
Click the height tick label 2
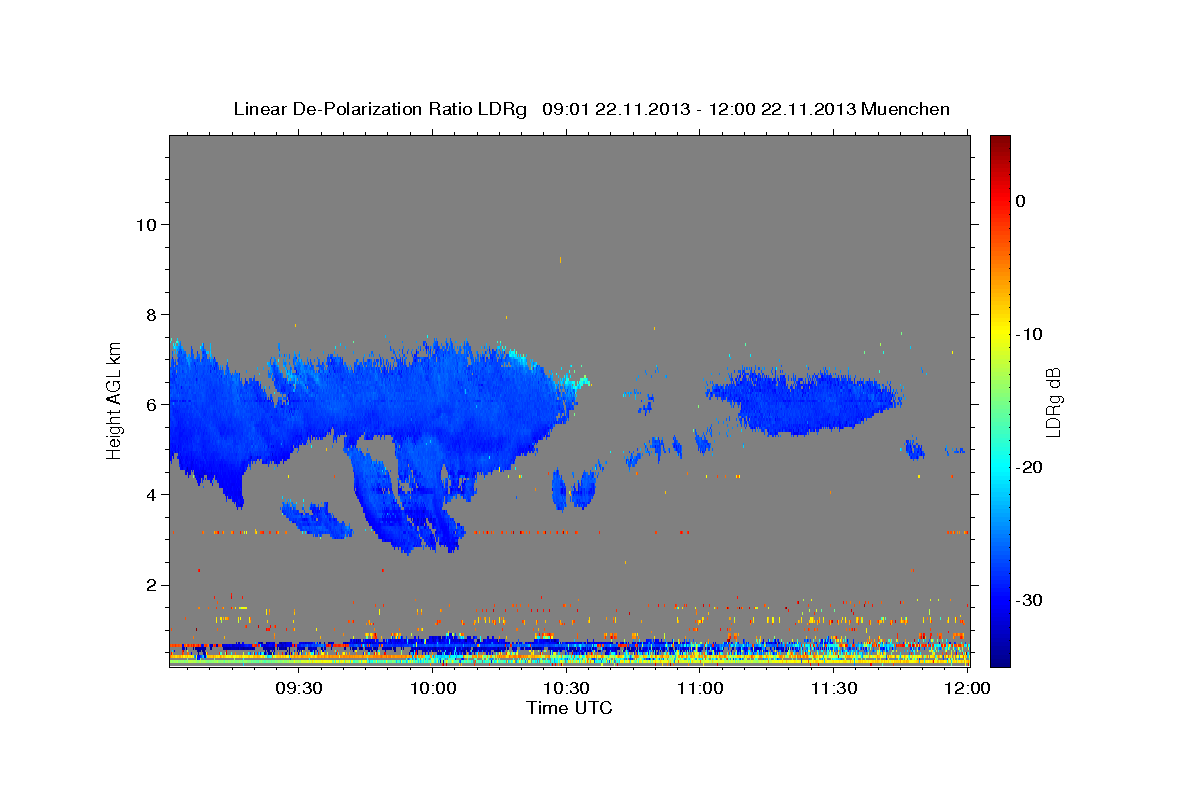pos(151,585)
